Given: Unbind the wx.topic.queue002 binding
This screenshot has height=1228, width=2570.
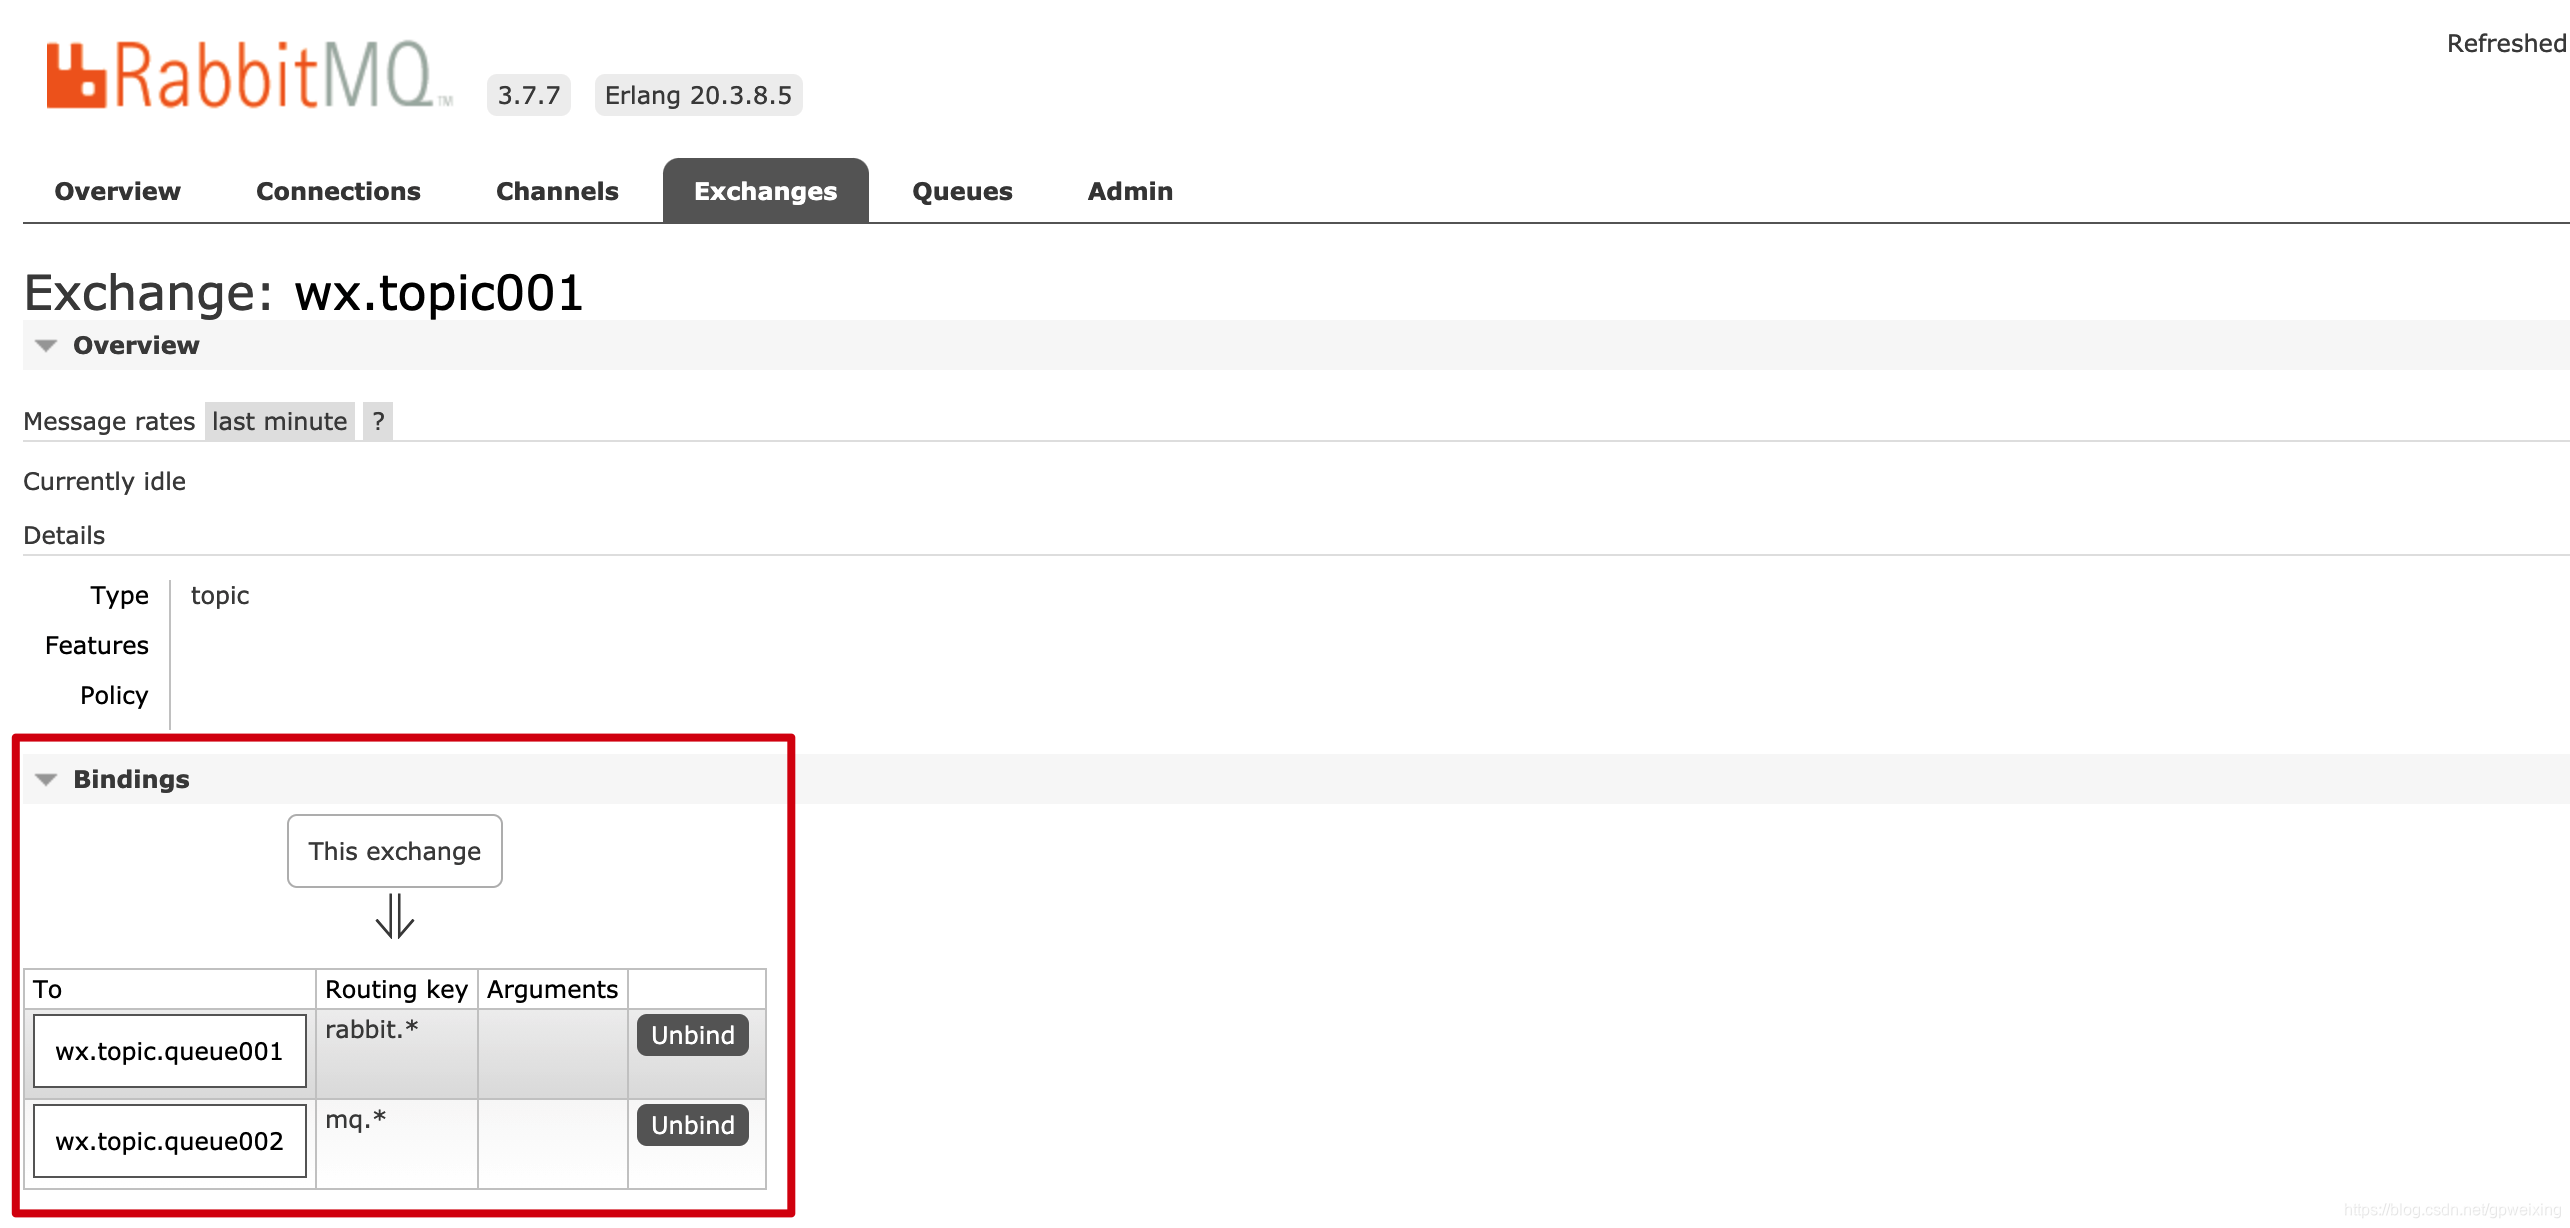Looking at the screenshot, I should (x=692, y=1126).
